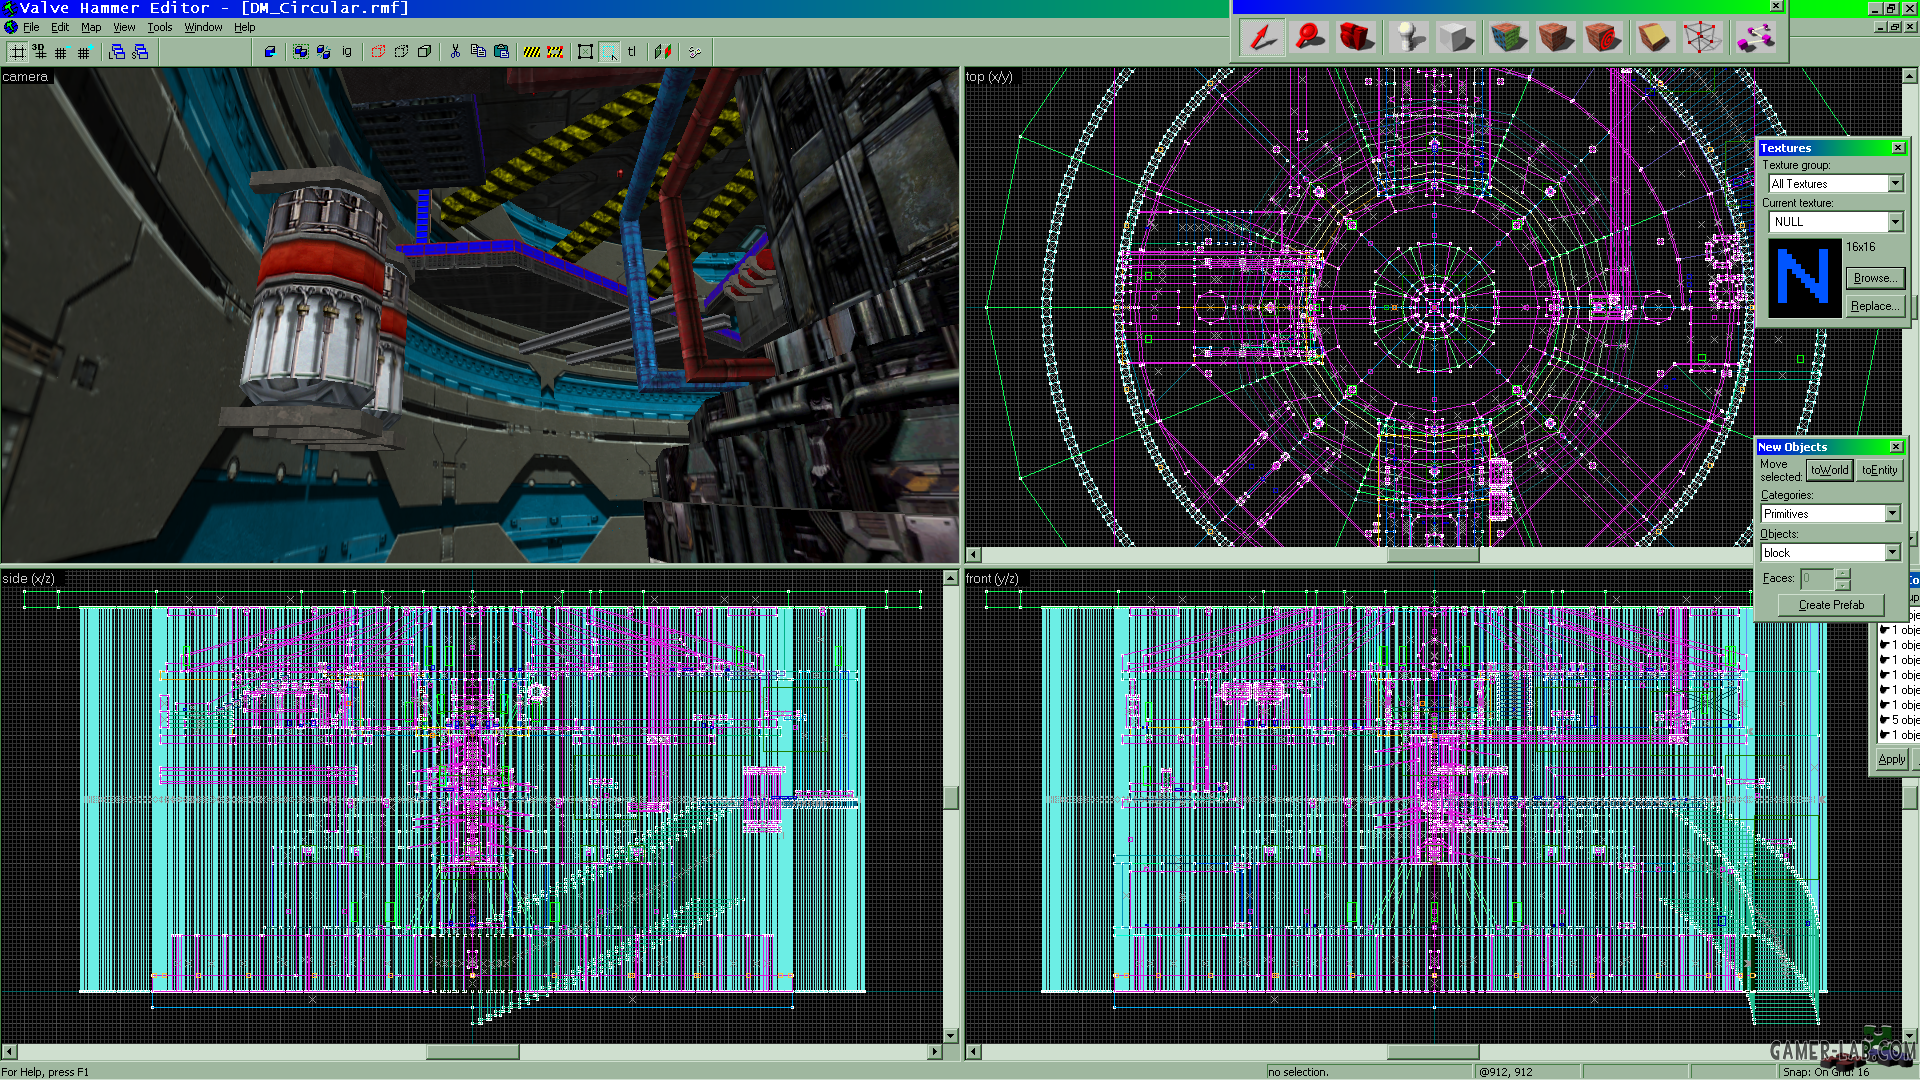Toggle the 'tl' texture lock
The width and height of the screenshot is (1920, 1080).
632,52
